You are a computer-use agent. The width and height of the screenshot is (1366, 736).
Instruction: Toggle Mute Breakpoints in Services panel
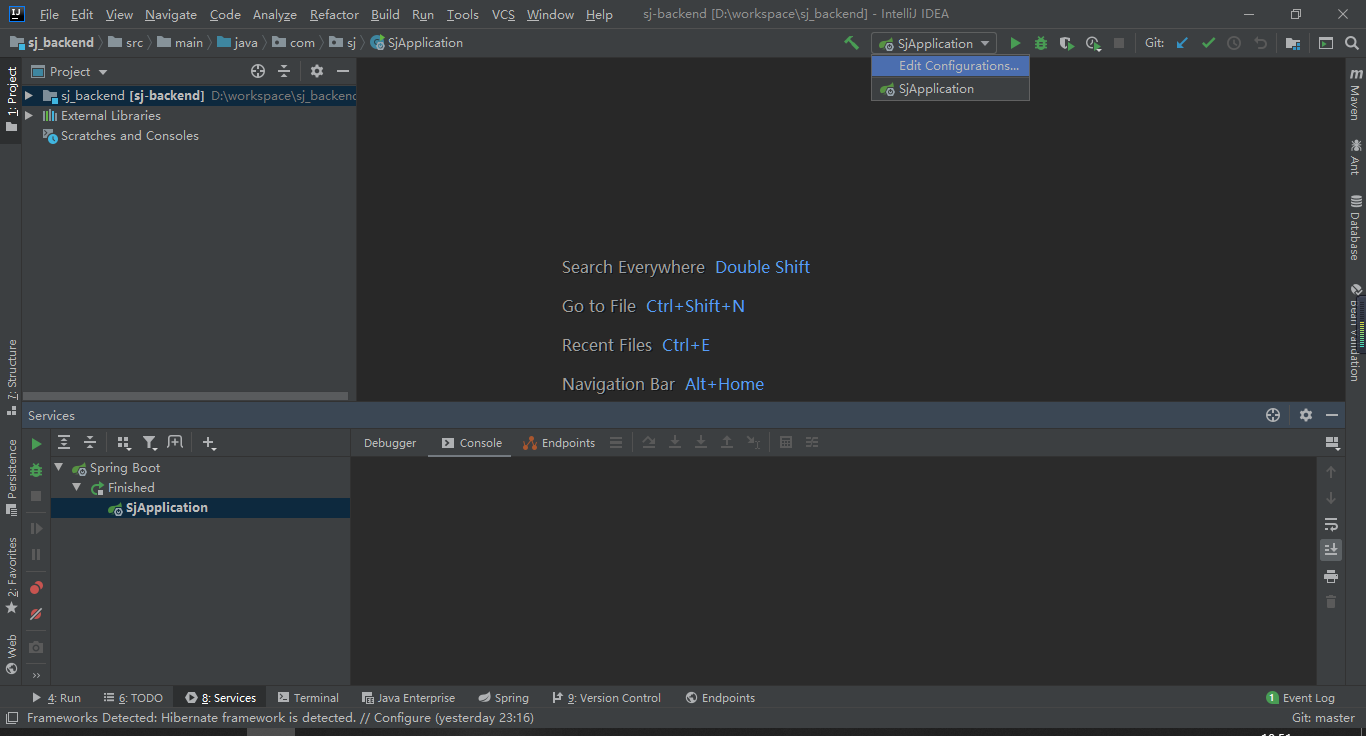tap(36, 614)
